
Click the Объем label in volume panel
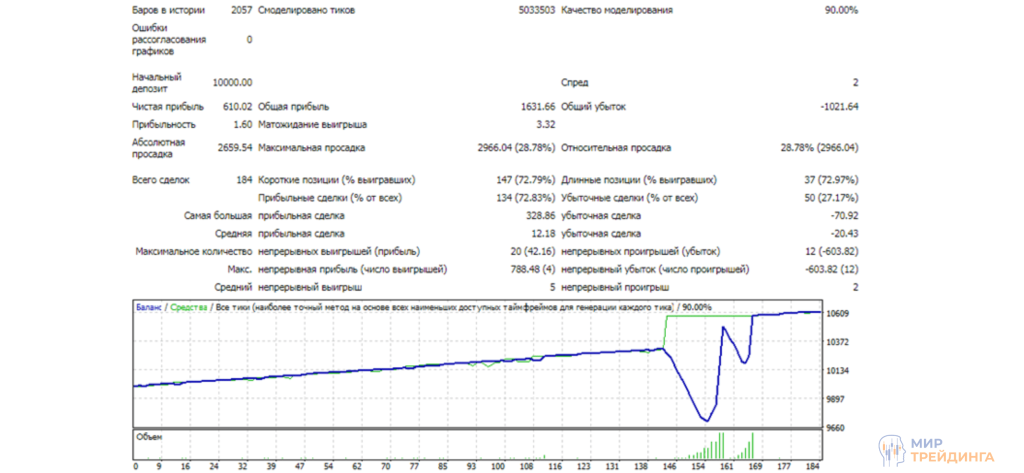tap(149, 437)
